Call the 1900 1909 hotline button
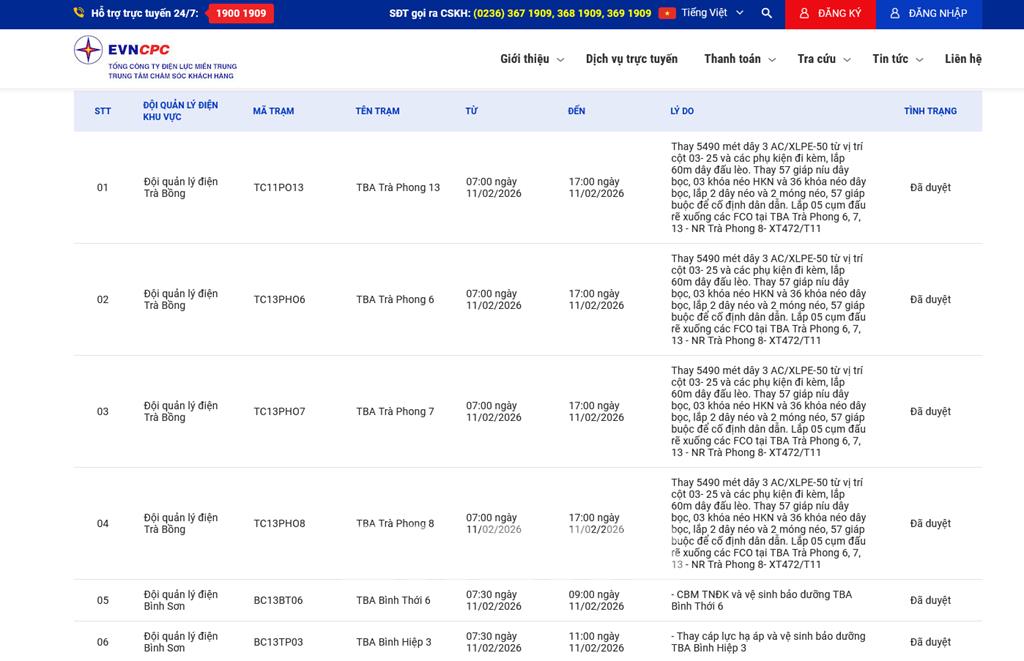The image size is (1024, 661). point(241,14)
